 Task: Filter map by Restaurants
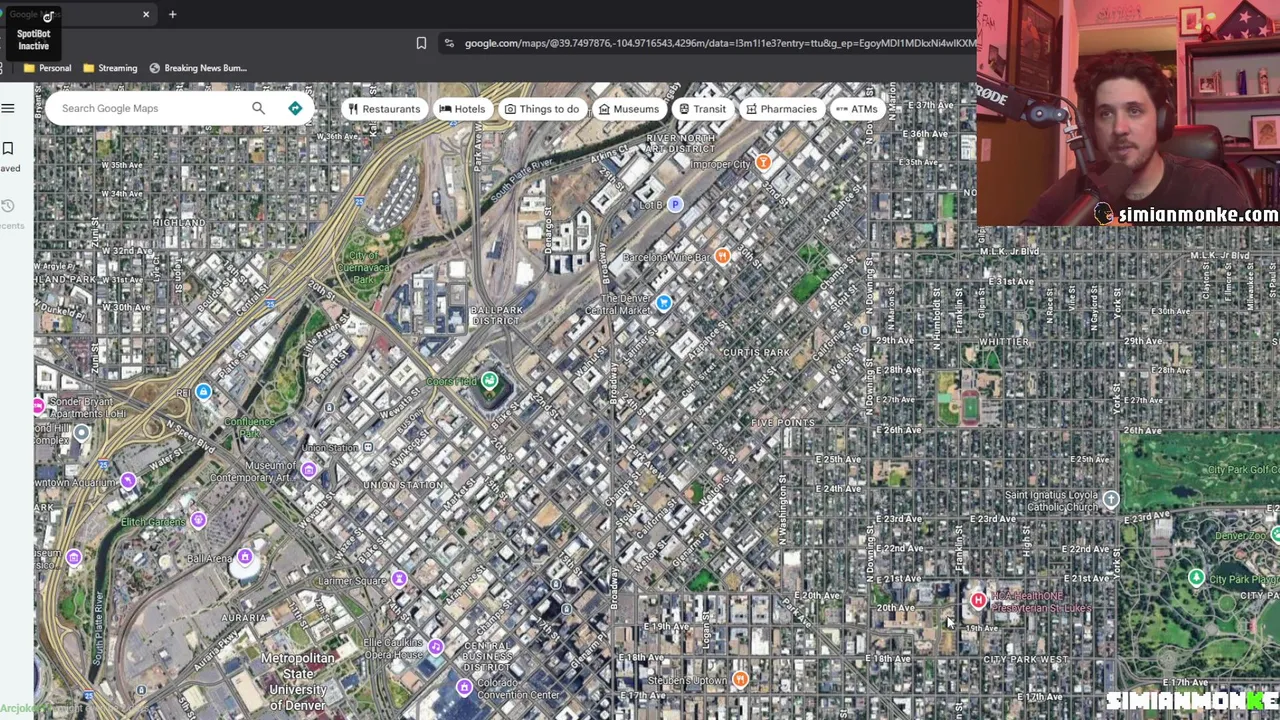384,109
